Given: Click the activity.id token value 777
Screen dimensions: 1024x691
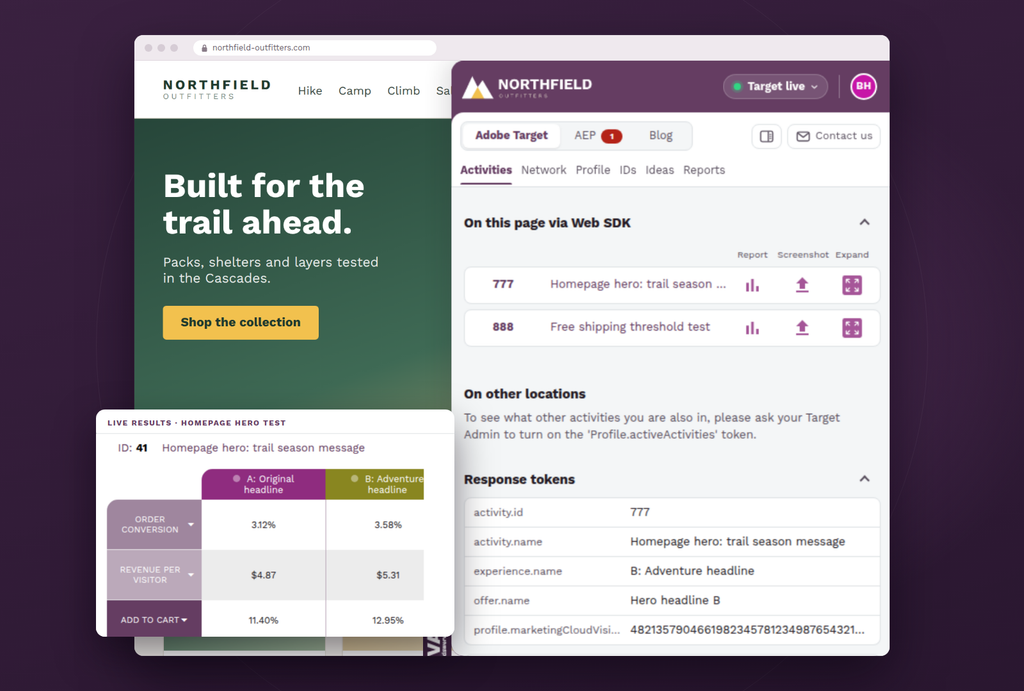Looking at the screenshot, I should pyautogui.click(x=640, y=512).
